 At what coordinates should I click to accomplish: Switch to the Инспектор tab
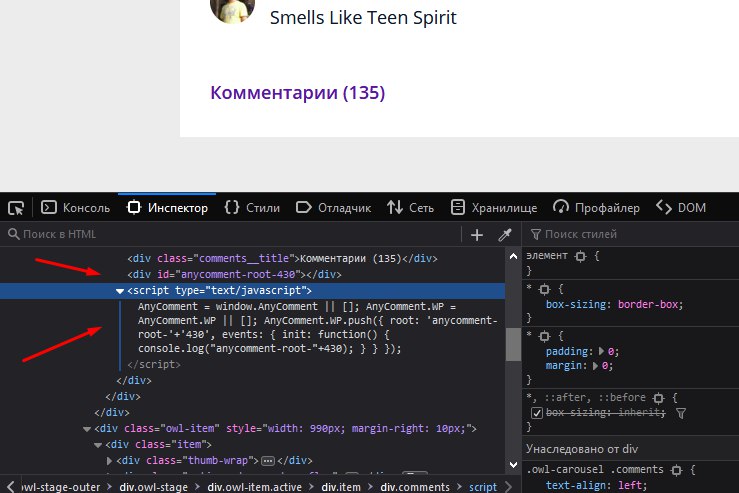pyautogui.click(x=167, y=208)
